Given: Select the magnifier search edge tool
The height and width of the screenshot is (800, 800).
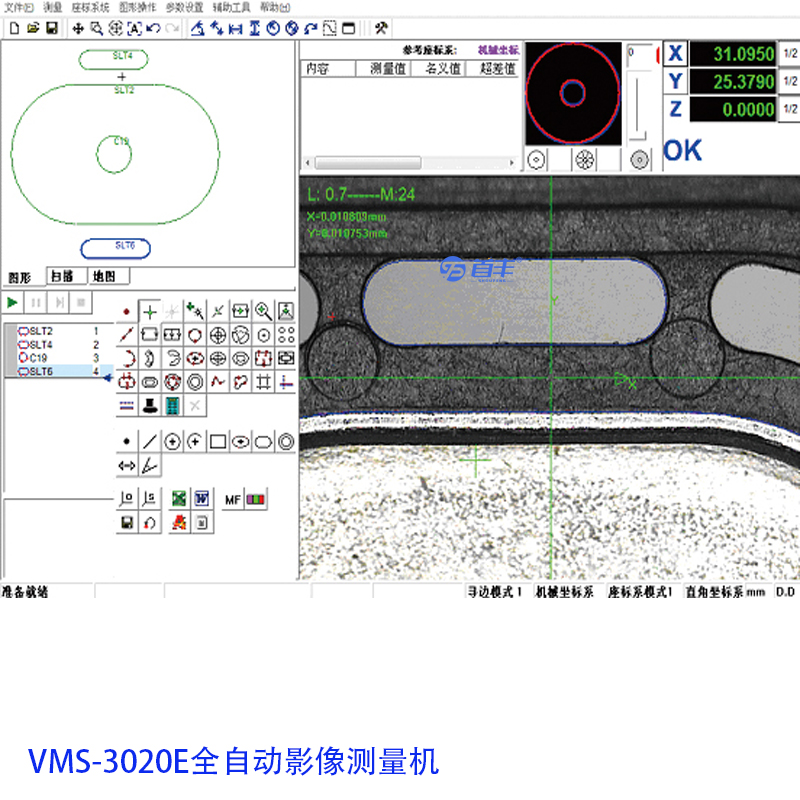Looking at the screenshot, I should [263, 311].
